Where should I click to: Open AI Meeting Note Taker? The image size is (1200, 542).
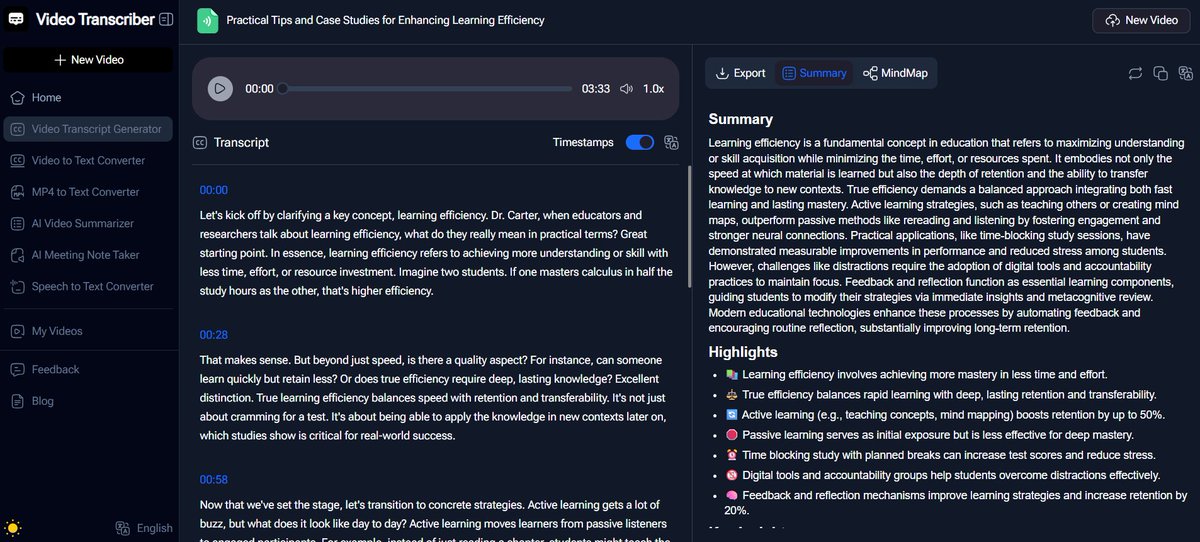pyautogui.click(x=88, y=255)
